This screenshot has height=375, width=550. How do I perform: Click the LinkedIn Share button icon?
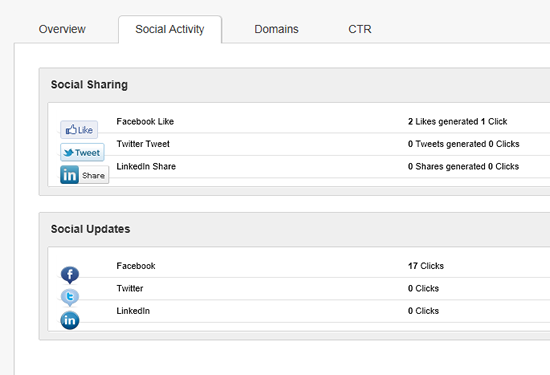[85, 175]
